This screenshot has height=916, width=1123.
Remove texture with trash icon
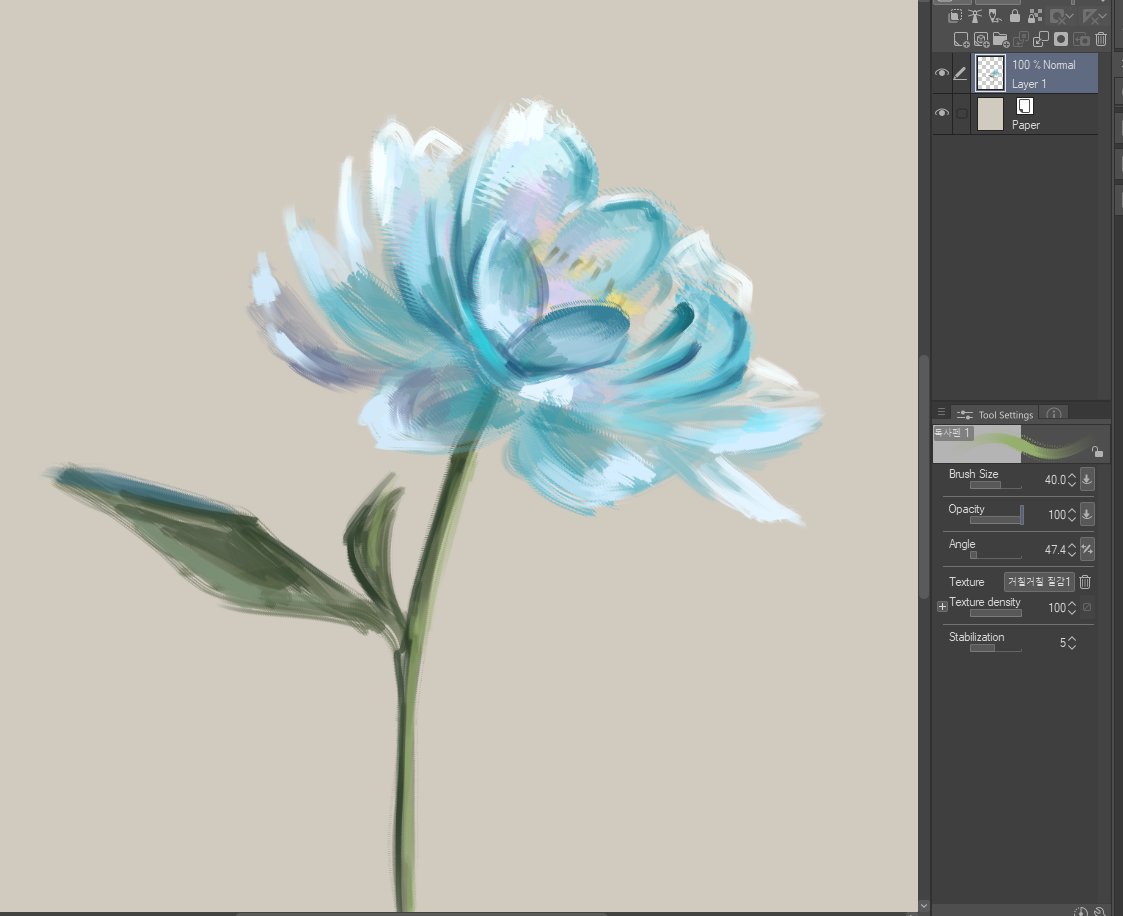point(1085,582)
